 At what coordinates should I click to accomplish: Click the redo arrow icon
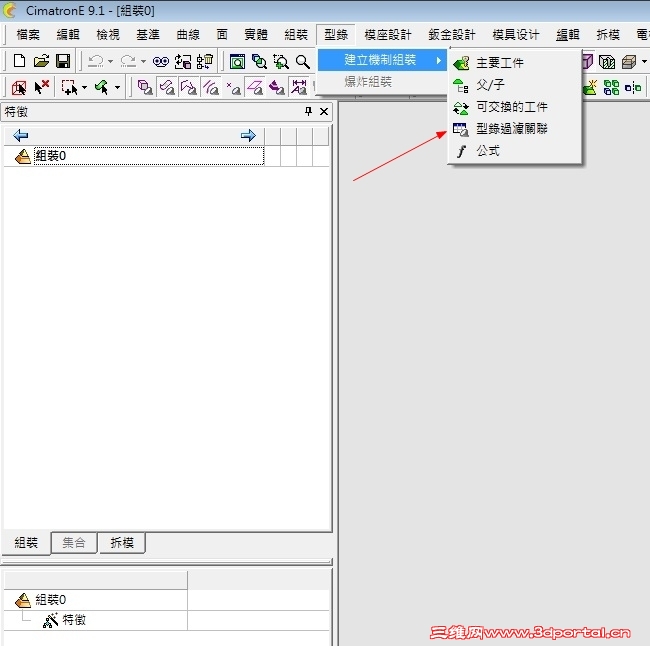pyautogui.click(x=128, y=61)
